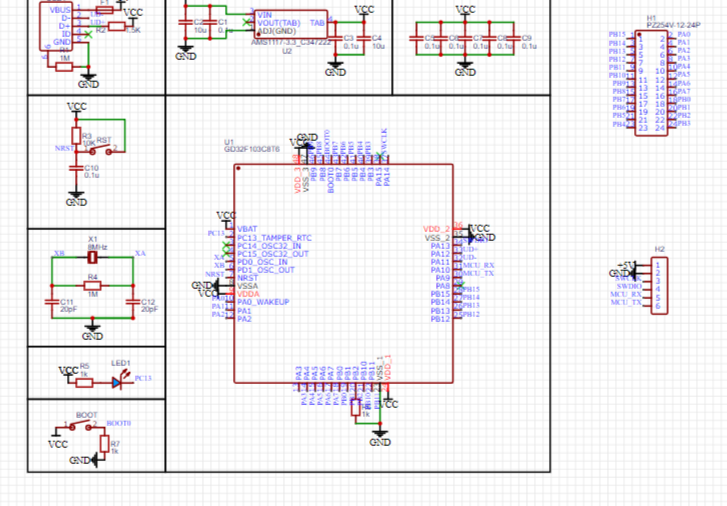Select resistor R4 in oscillator circuit
This screenshot has height=506, width=727.
(92, 286)
